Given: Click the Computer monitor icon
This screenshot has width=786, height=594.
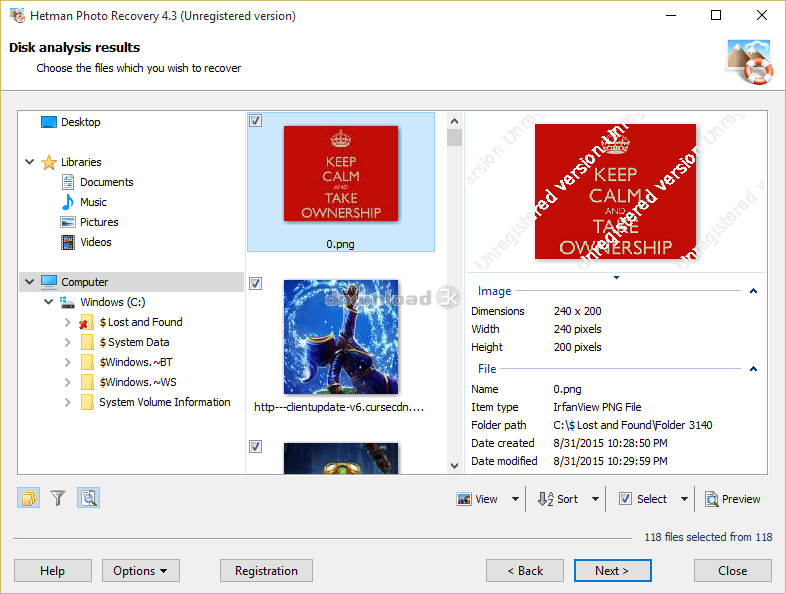Looking at the screenshot, I should [49, 282].
